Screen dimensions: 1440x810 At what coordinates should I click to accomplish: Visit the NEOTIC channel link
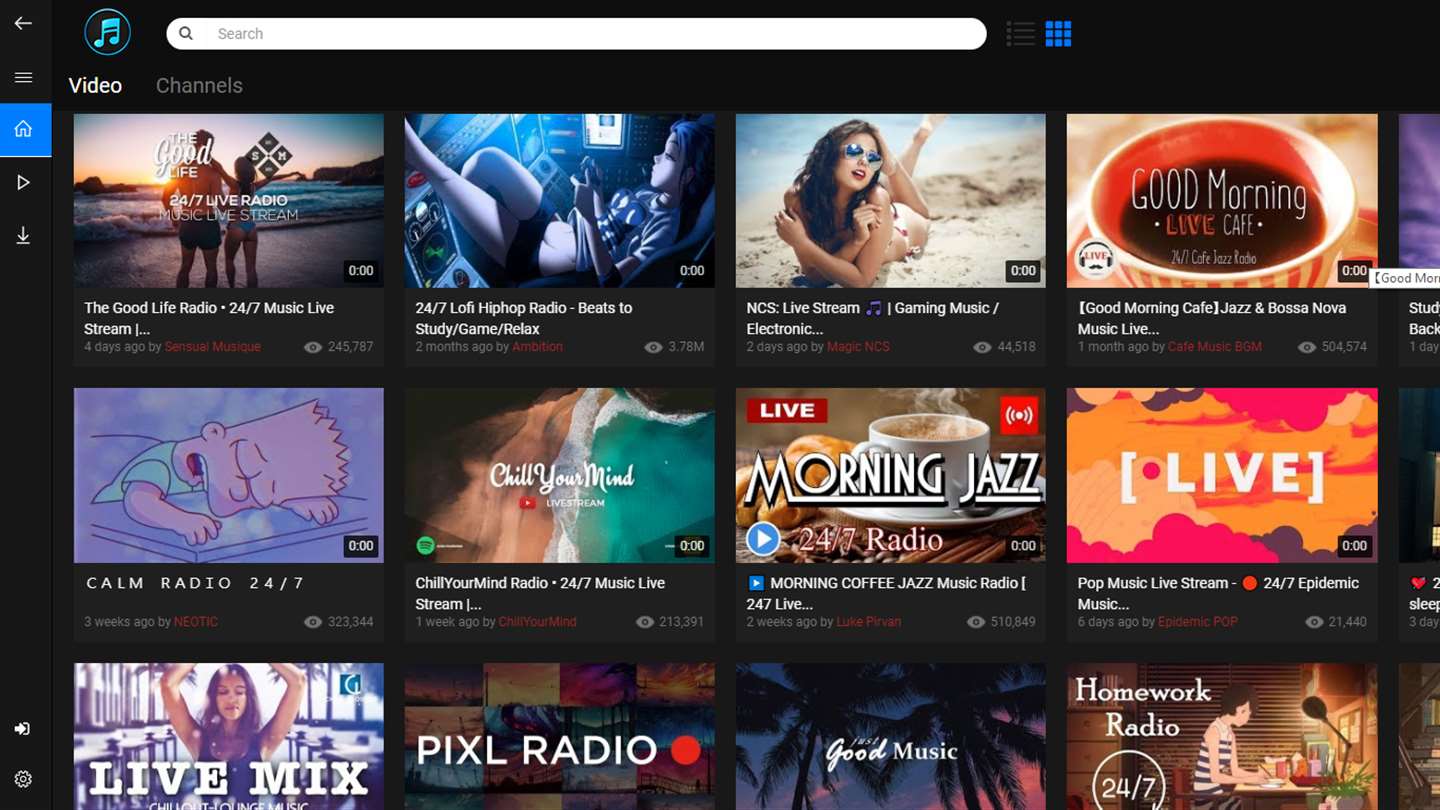[x=196, y=622]
